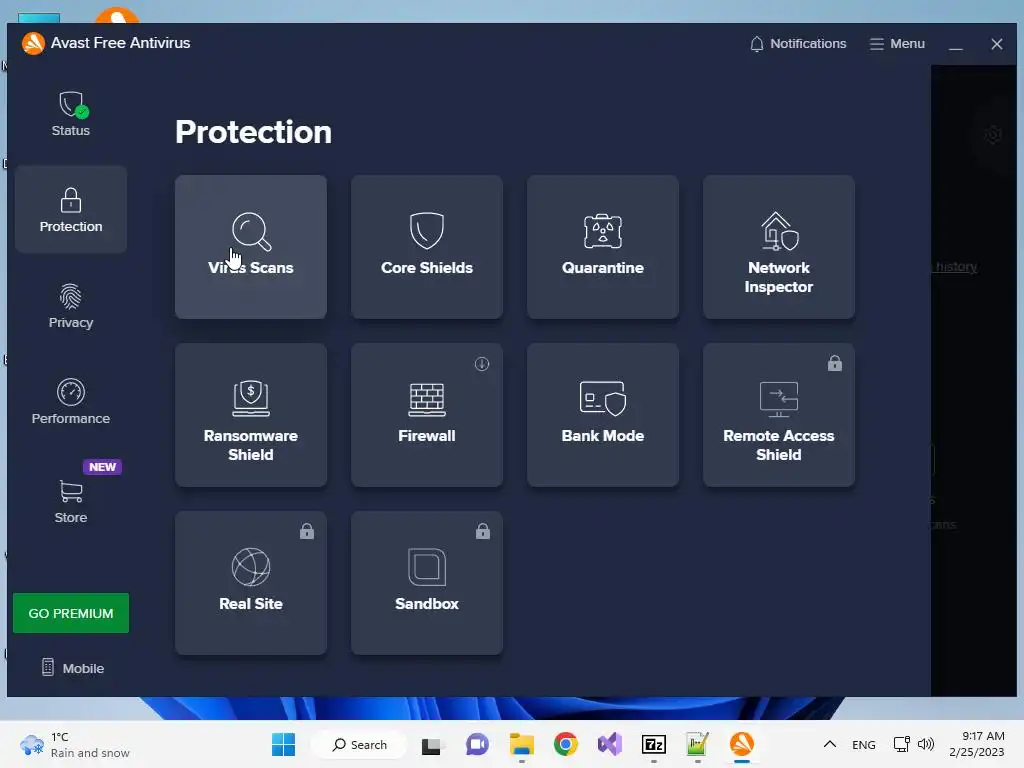1024x768 pixels.
Task: Click the lock icon on Sandbox
Action: [x=483, y=531]
